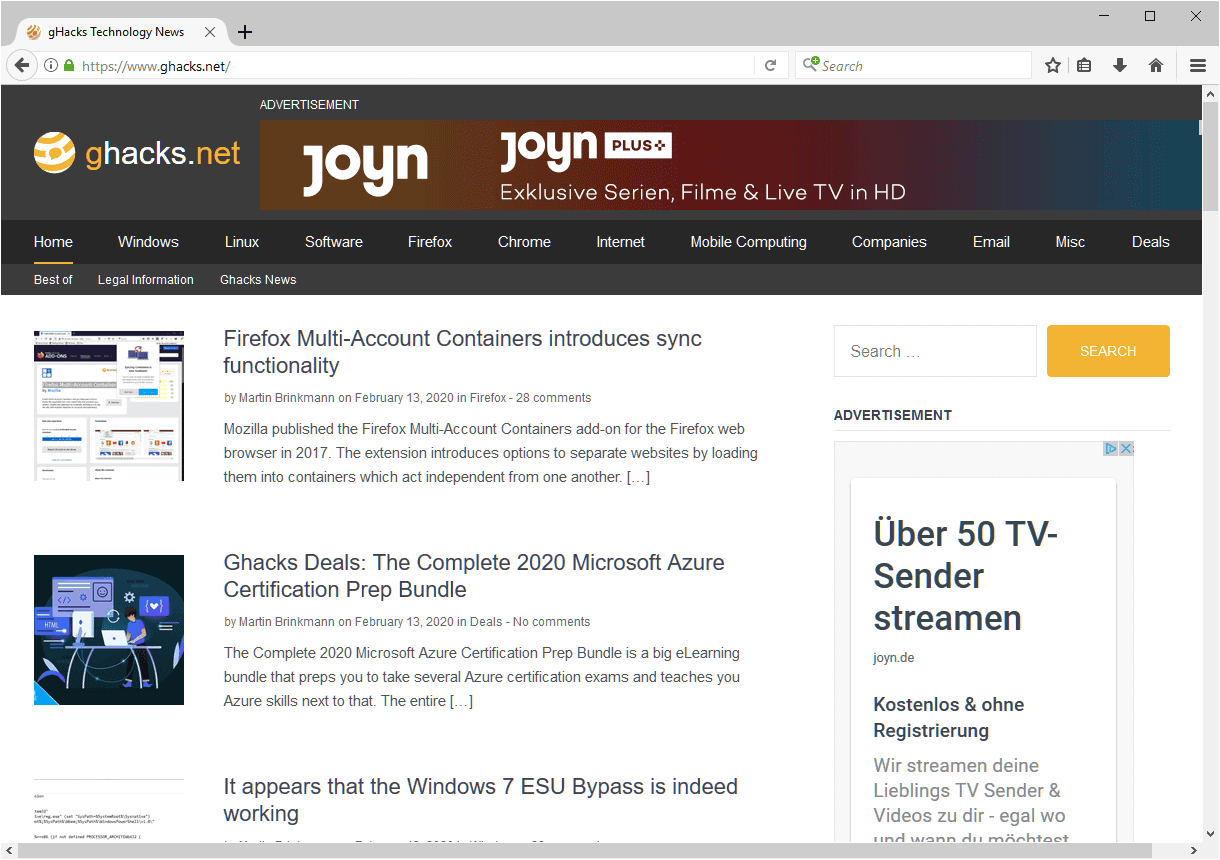Expand the AdChoices icon on the advertisement
Image resolution: width=1220 pixels, height=860 pixels.
tap(1110, 448)
